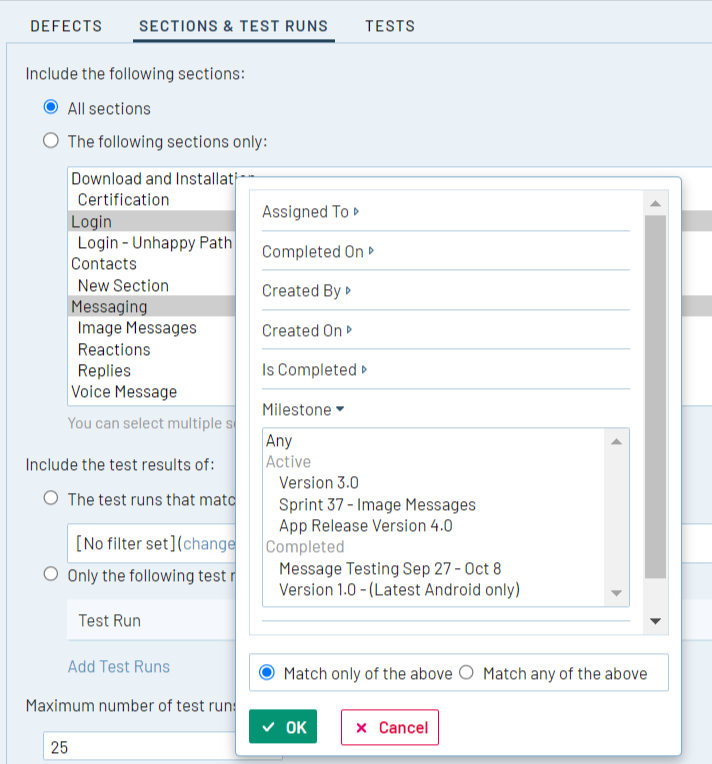Image resolution: width=712 pixels, height=764 pixels.
Task: Open the Tests tab
Action: 389,26
